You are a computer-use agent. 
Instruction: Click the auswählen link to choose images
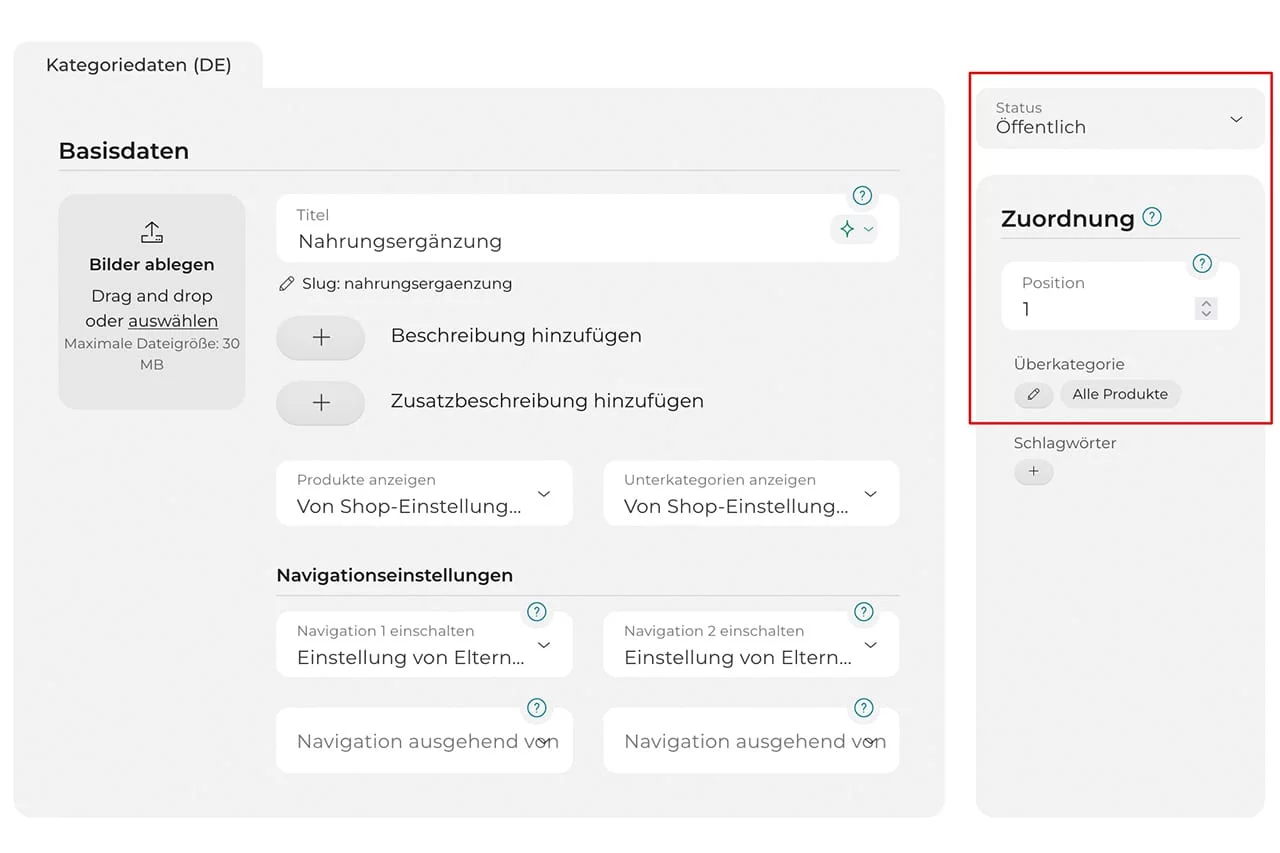click(x=173, y=321)
